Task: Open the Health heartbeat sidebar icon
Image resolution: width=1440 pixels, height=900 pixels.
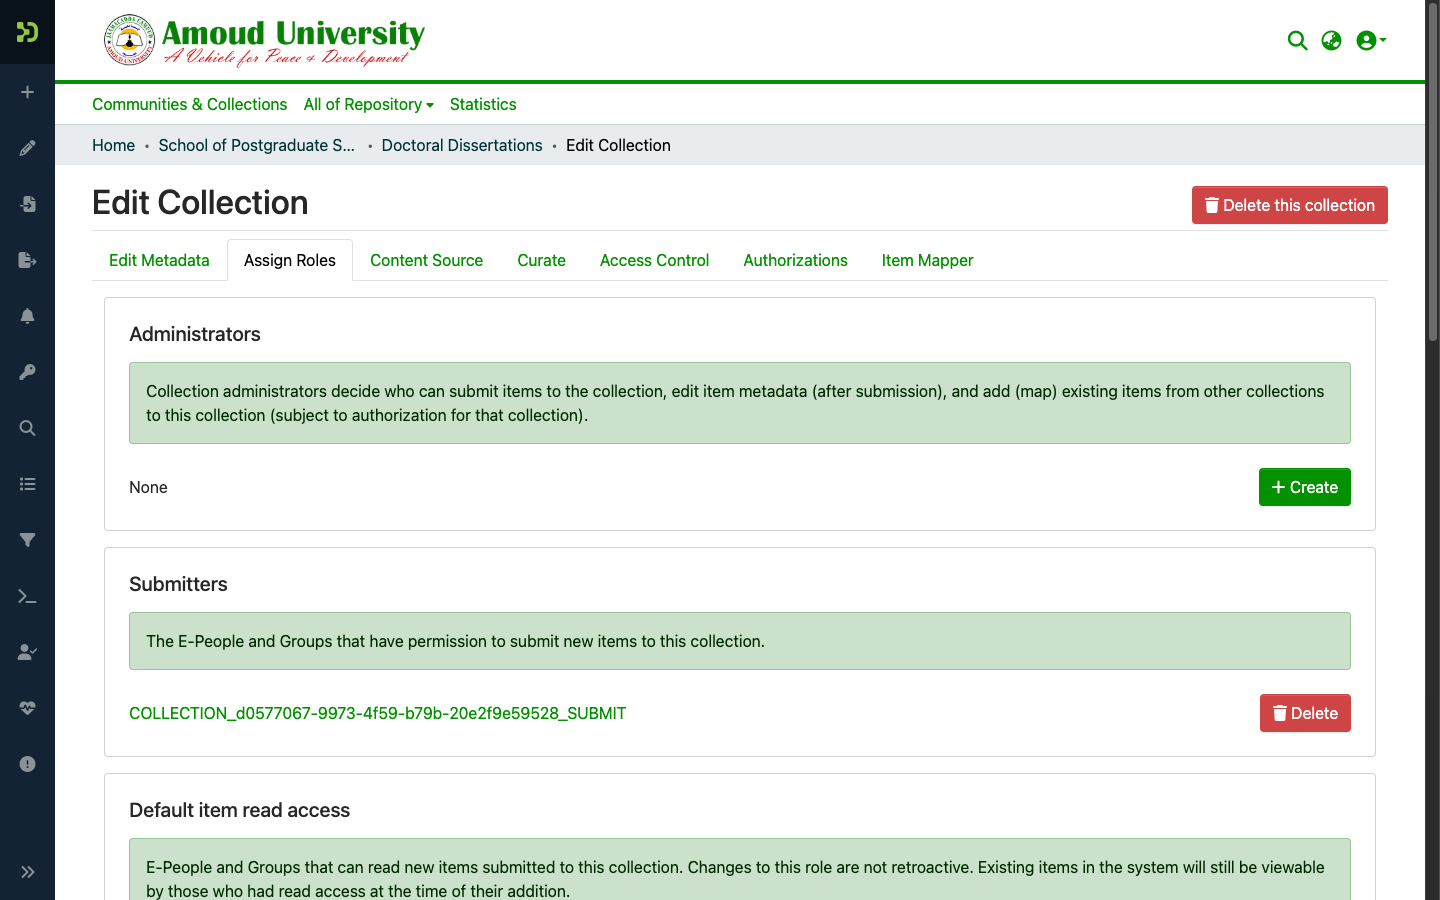Action: (27, 708)
